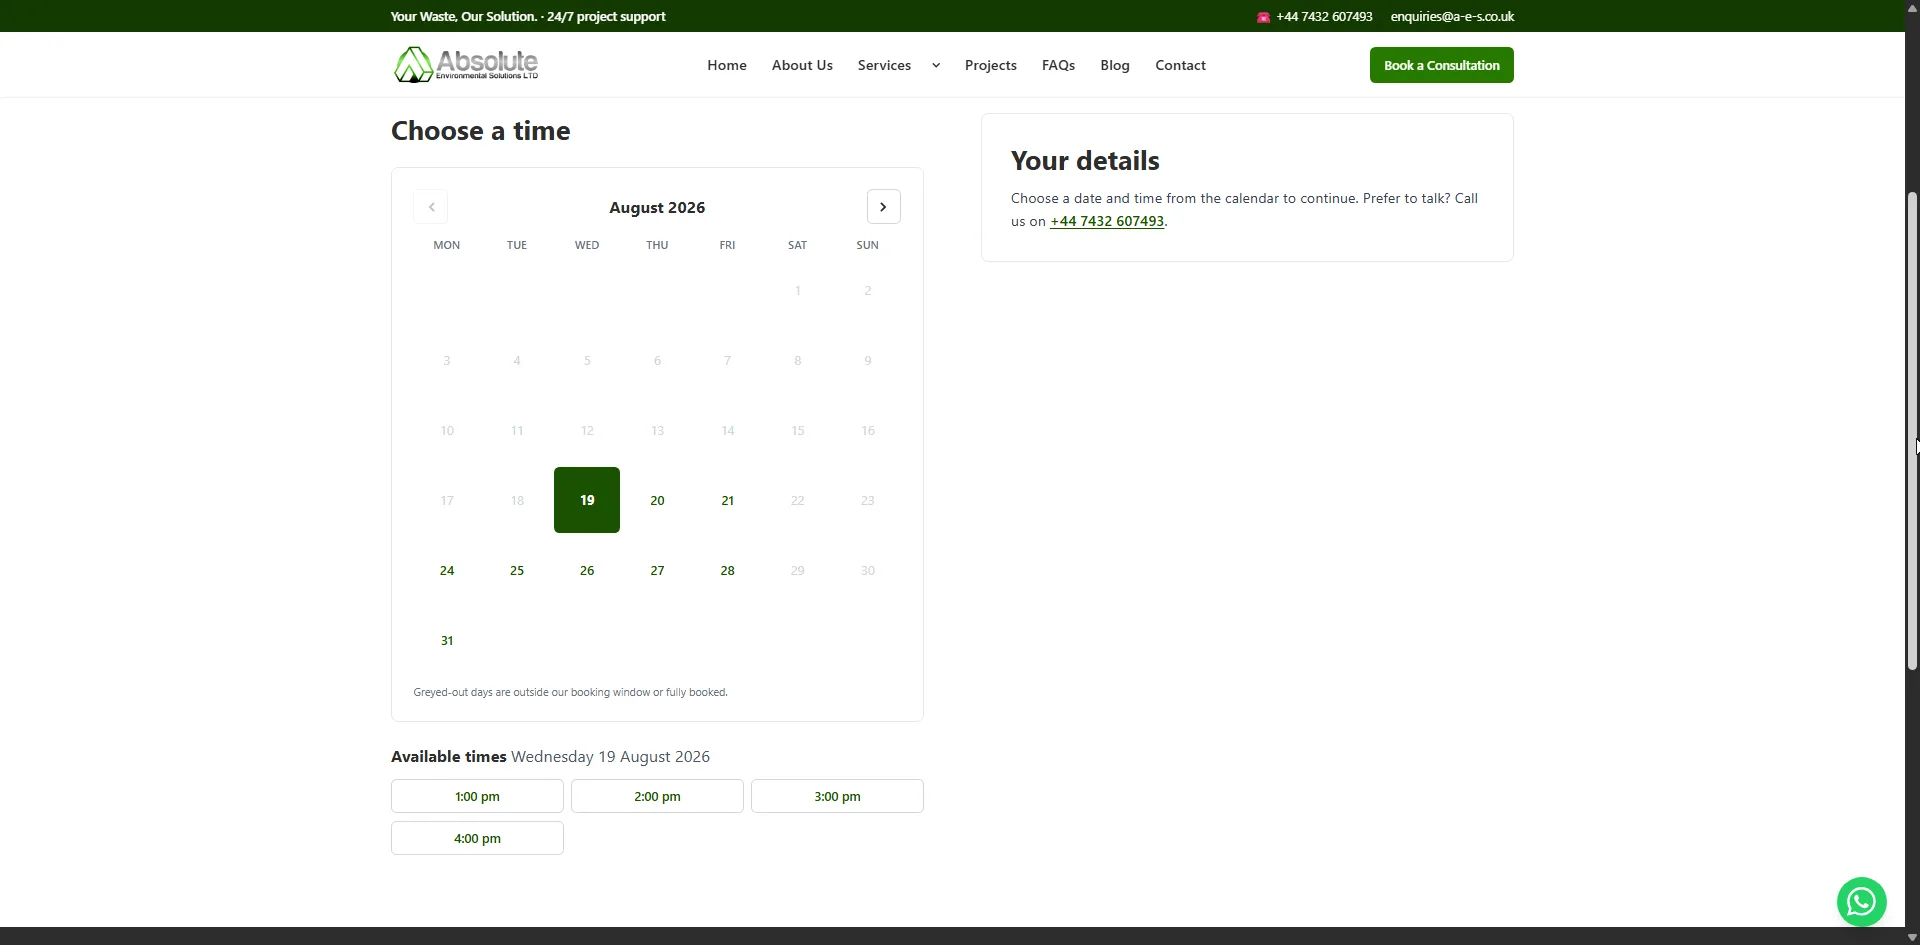Image resolution: width=1920 pixels, height=945 pixels.
Task: Click the scrollbar up arrow
Action: (x=1912, y=7)
